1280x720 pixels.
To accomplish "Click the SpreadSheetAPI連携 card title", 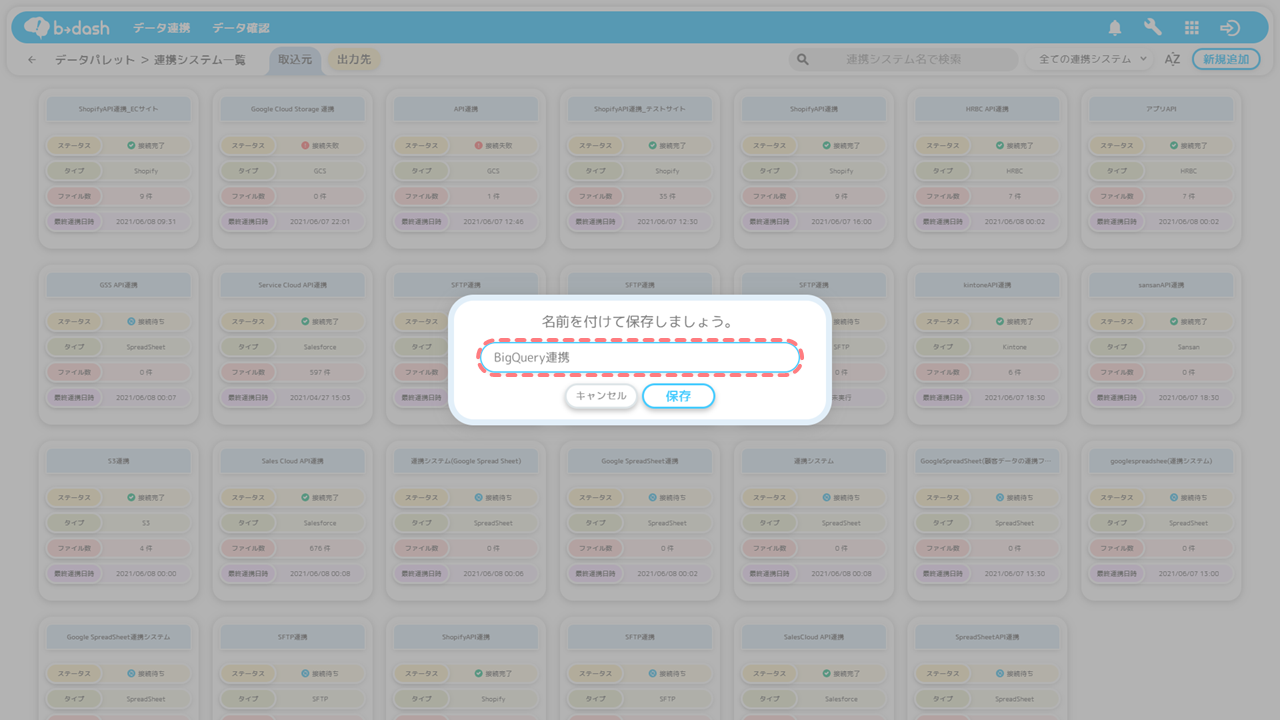I will 988,637.
